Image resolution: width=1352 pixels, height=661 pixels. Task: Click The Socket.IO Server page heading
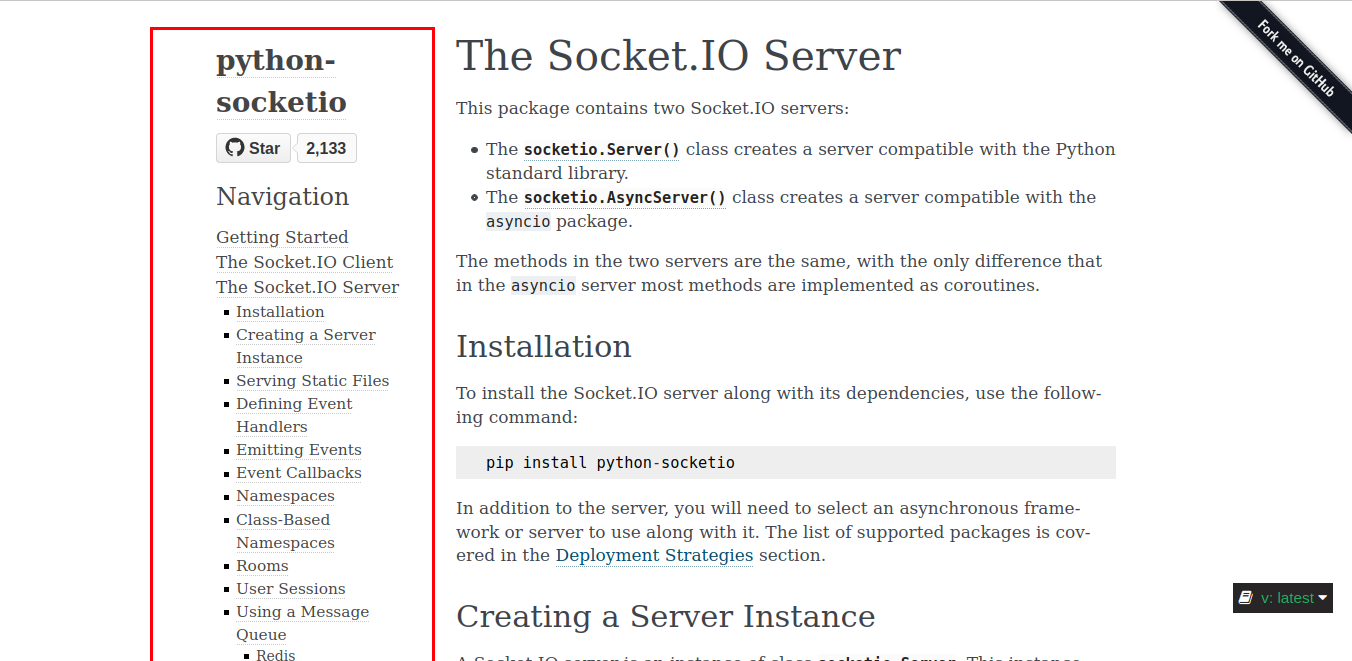(678, 56)
